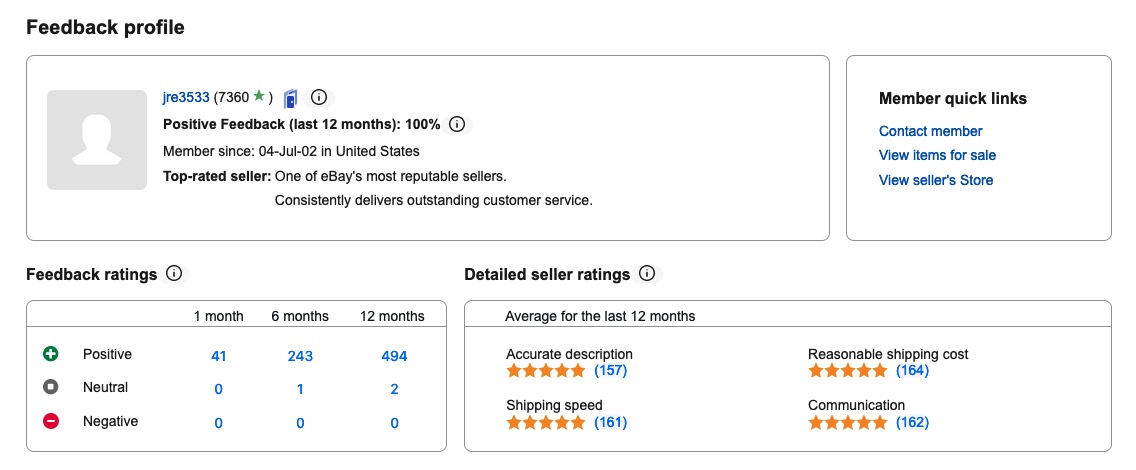Open the 494 positive ratings for 12 months
1136x470 pixels.
(x=394, y=355)
